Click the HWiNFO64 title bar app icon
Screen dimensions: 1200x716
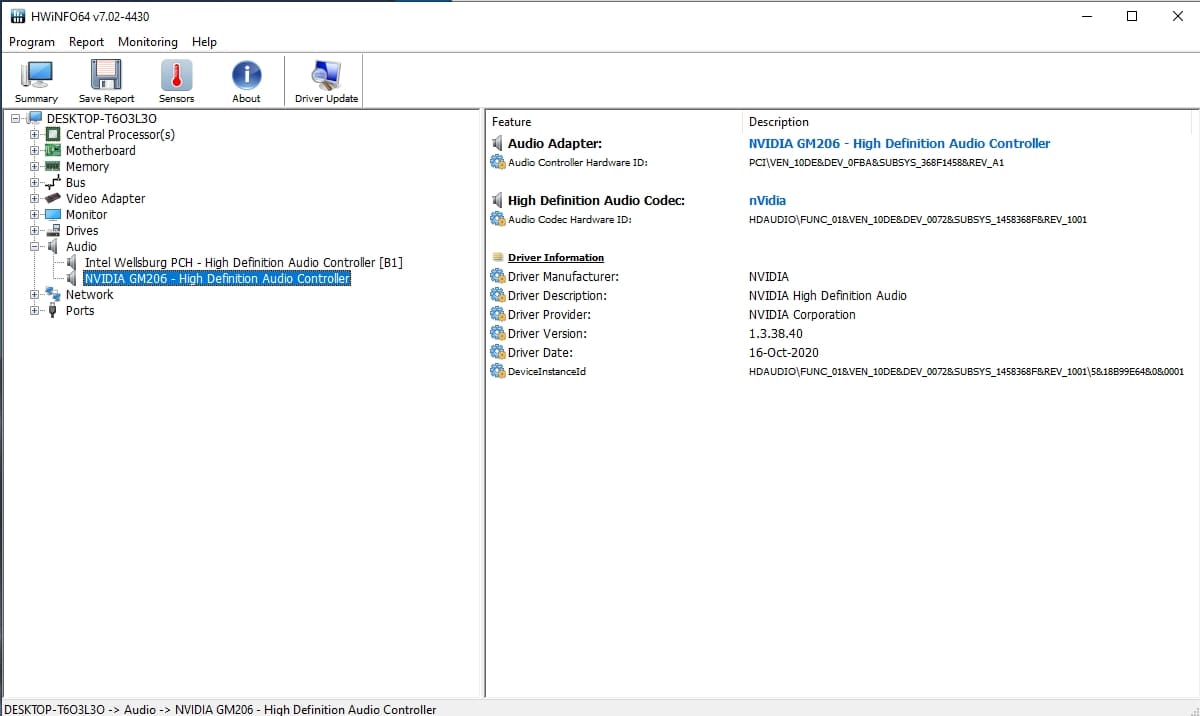(16, 16)
